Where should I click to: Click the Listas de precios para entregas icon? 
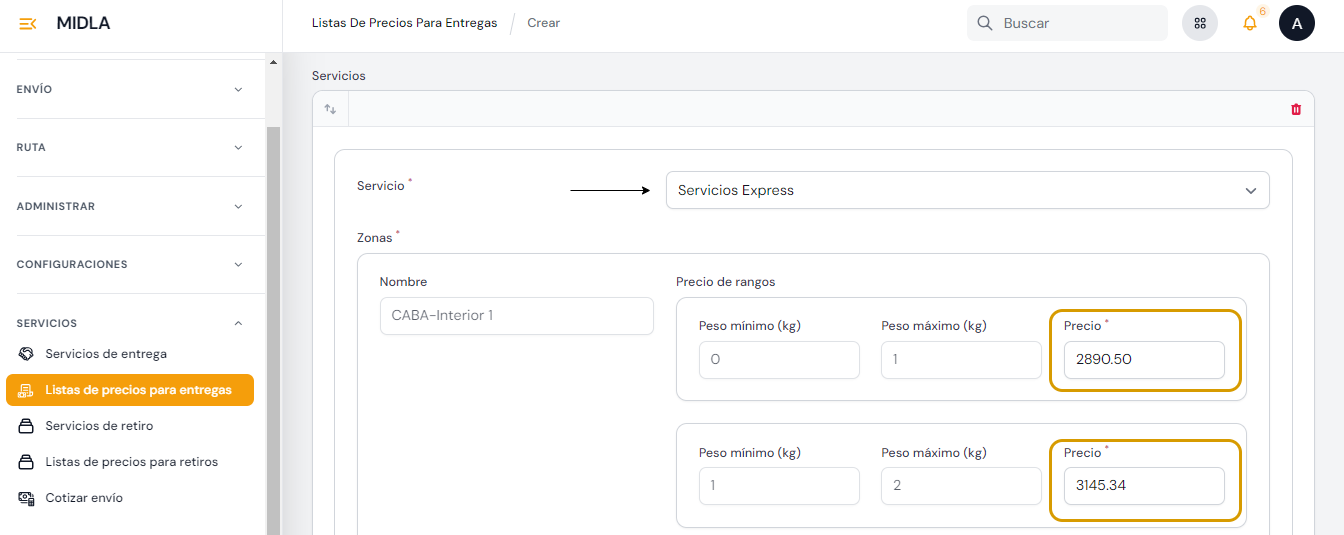click(x=26, y=390)
